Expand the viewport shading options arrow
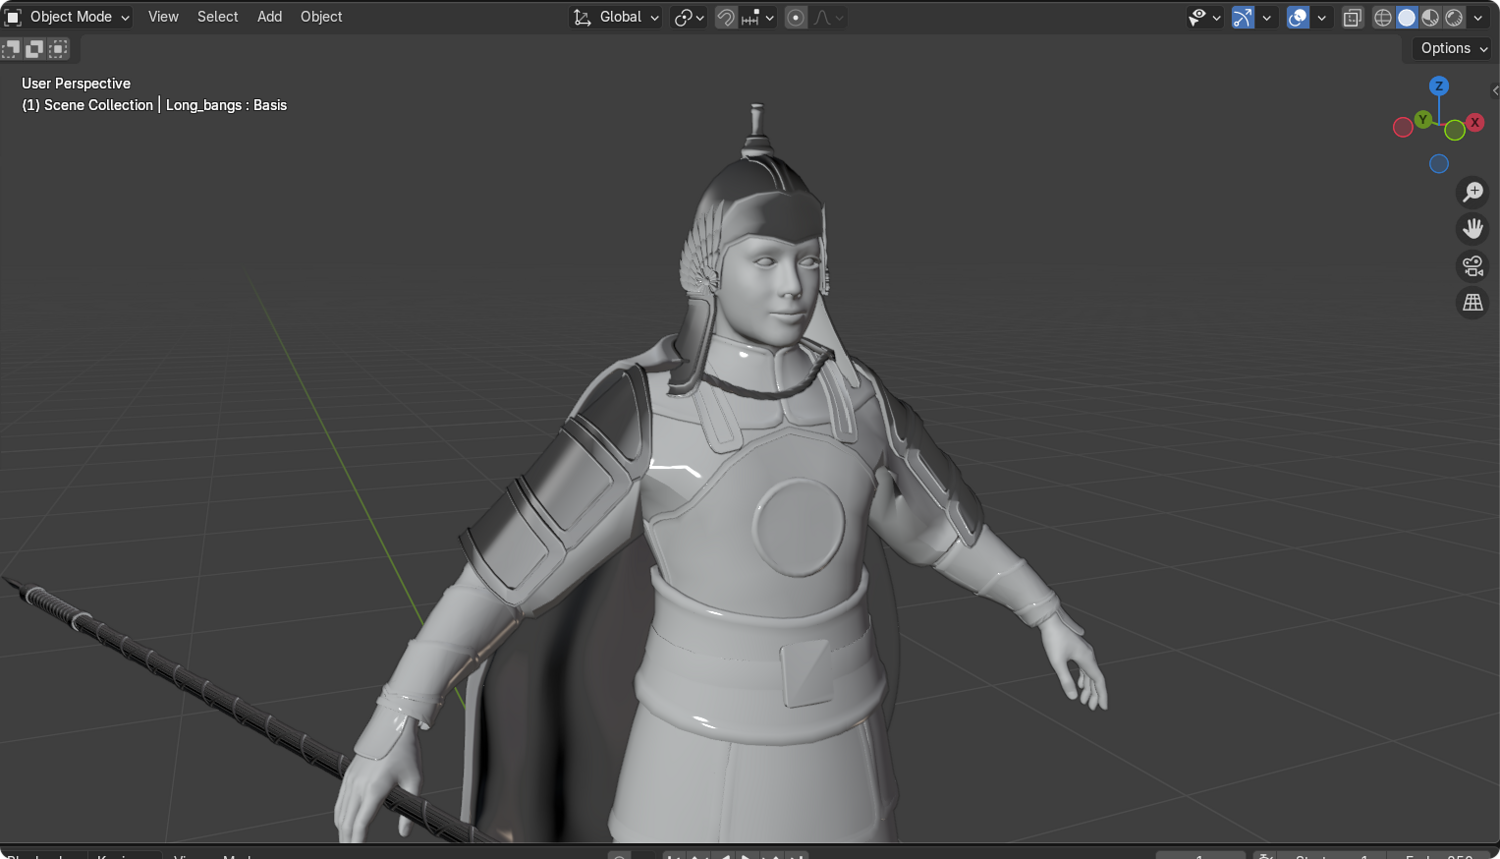Image resolution: width=1500 pixels, height=859 pixels. point(1478,17)
